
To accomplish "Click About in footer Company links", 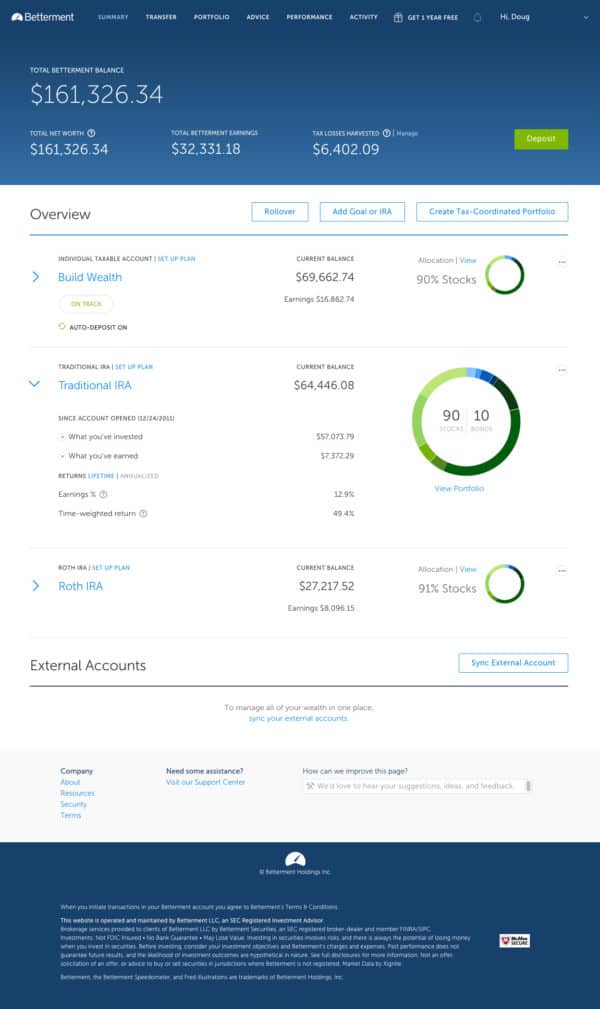I will click(x=70, y=782).
